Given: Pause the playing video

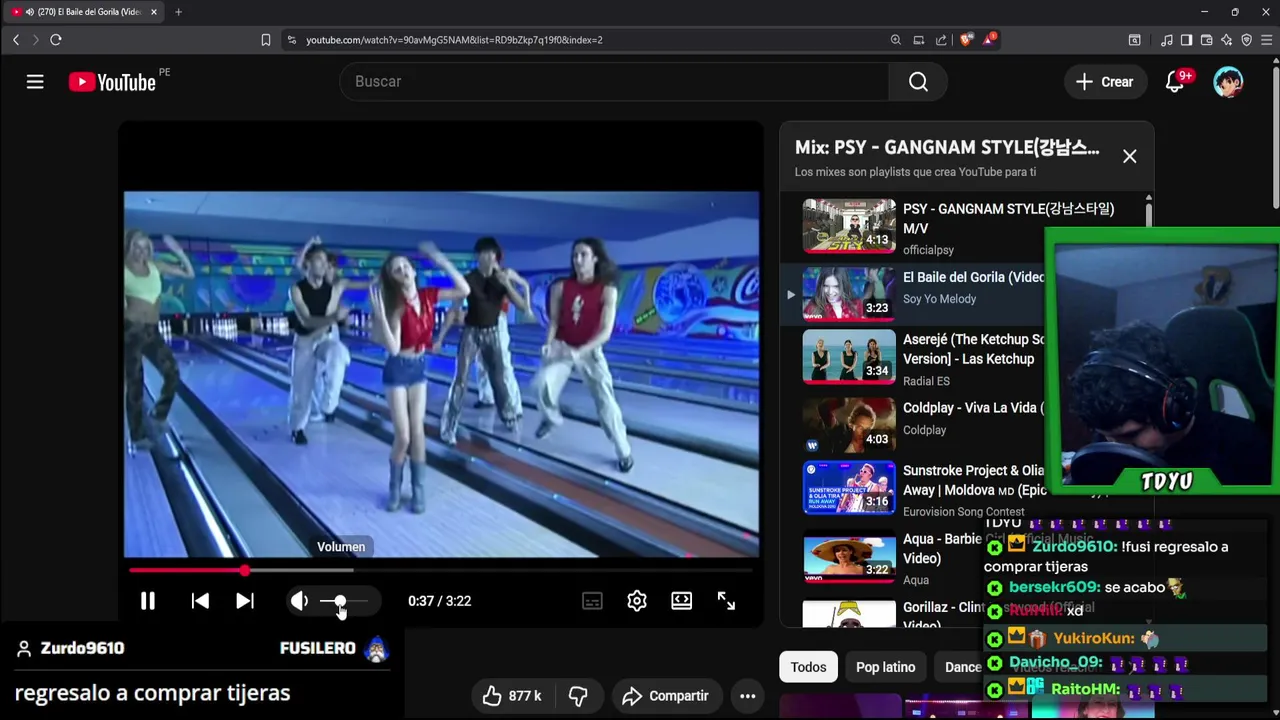Looking at the screenshot, I should tap(147, 601).
